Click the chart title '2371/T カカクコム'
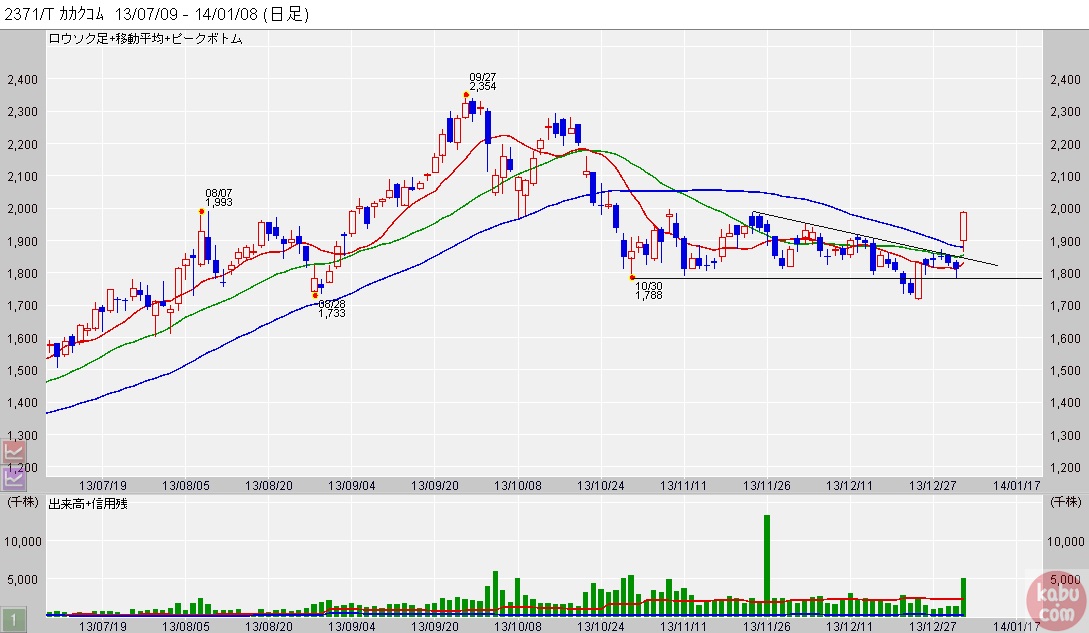The height and width of the screenshot is (633, 1089). point(55,14)
